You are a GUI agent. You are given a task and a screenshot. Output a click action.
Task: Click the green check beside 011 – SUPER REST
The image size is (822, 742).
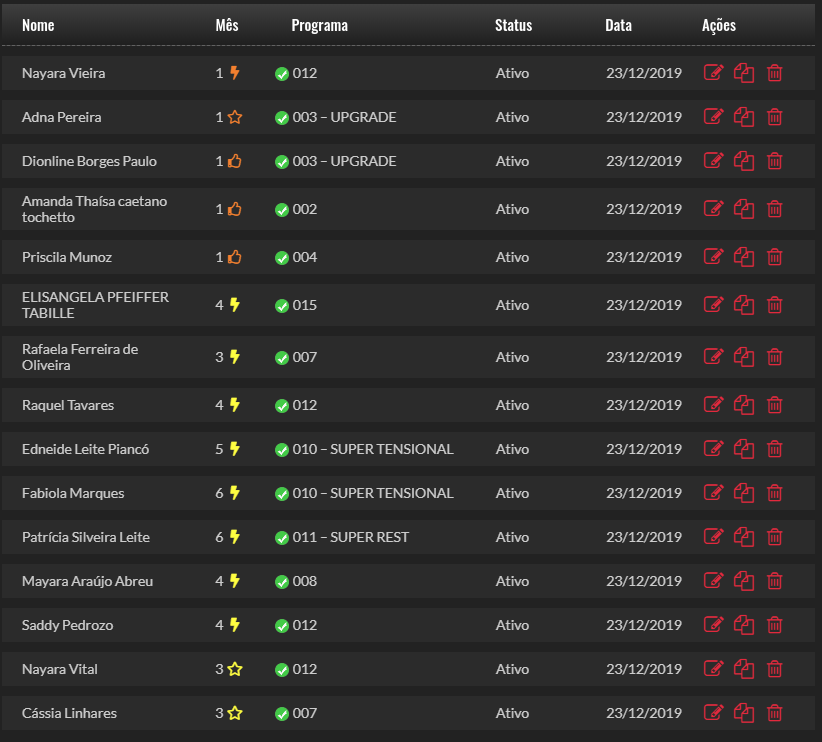282,537
